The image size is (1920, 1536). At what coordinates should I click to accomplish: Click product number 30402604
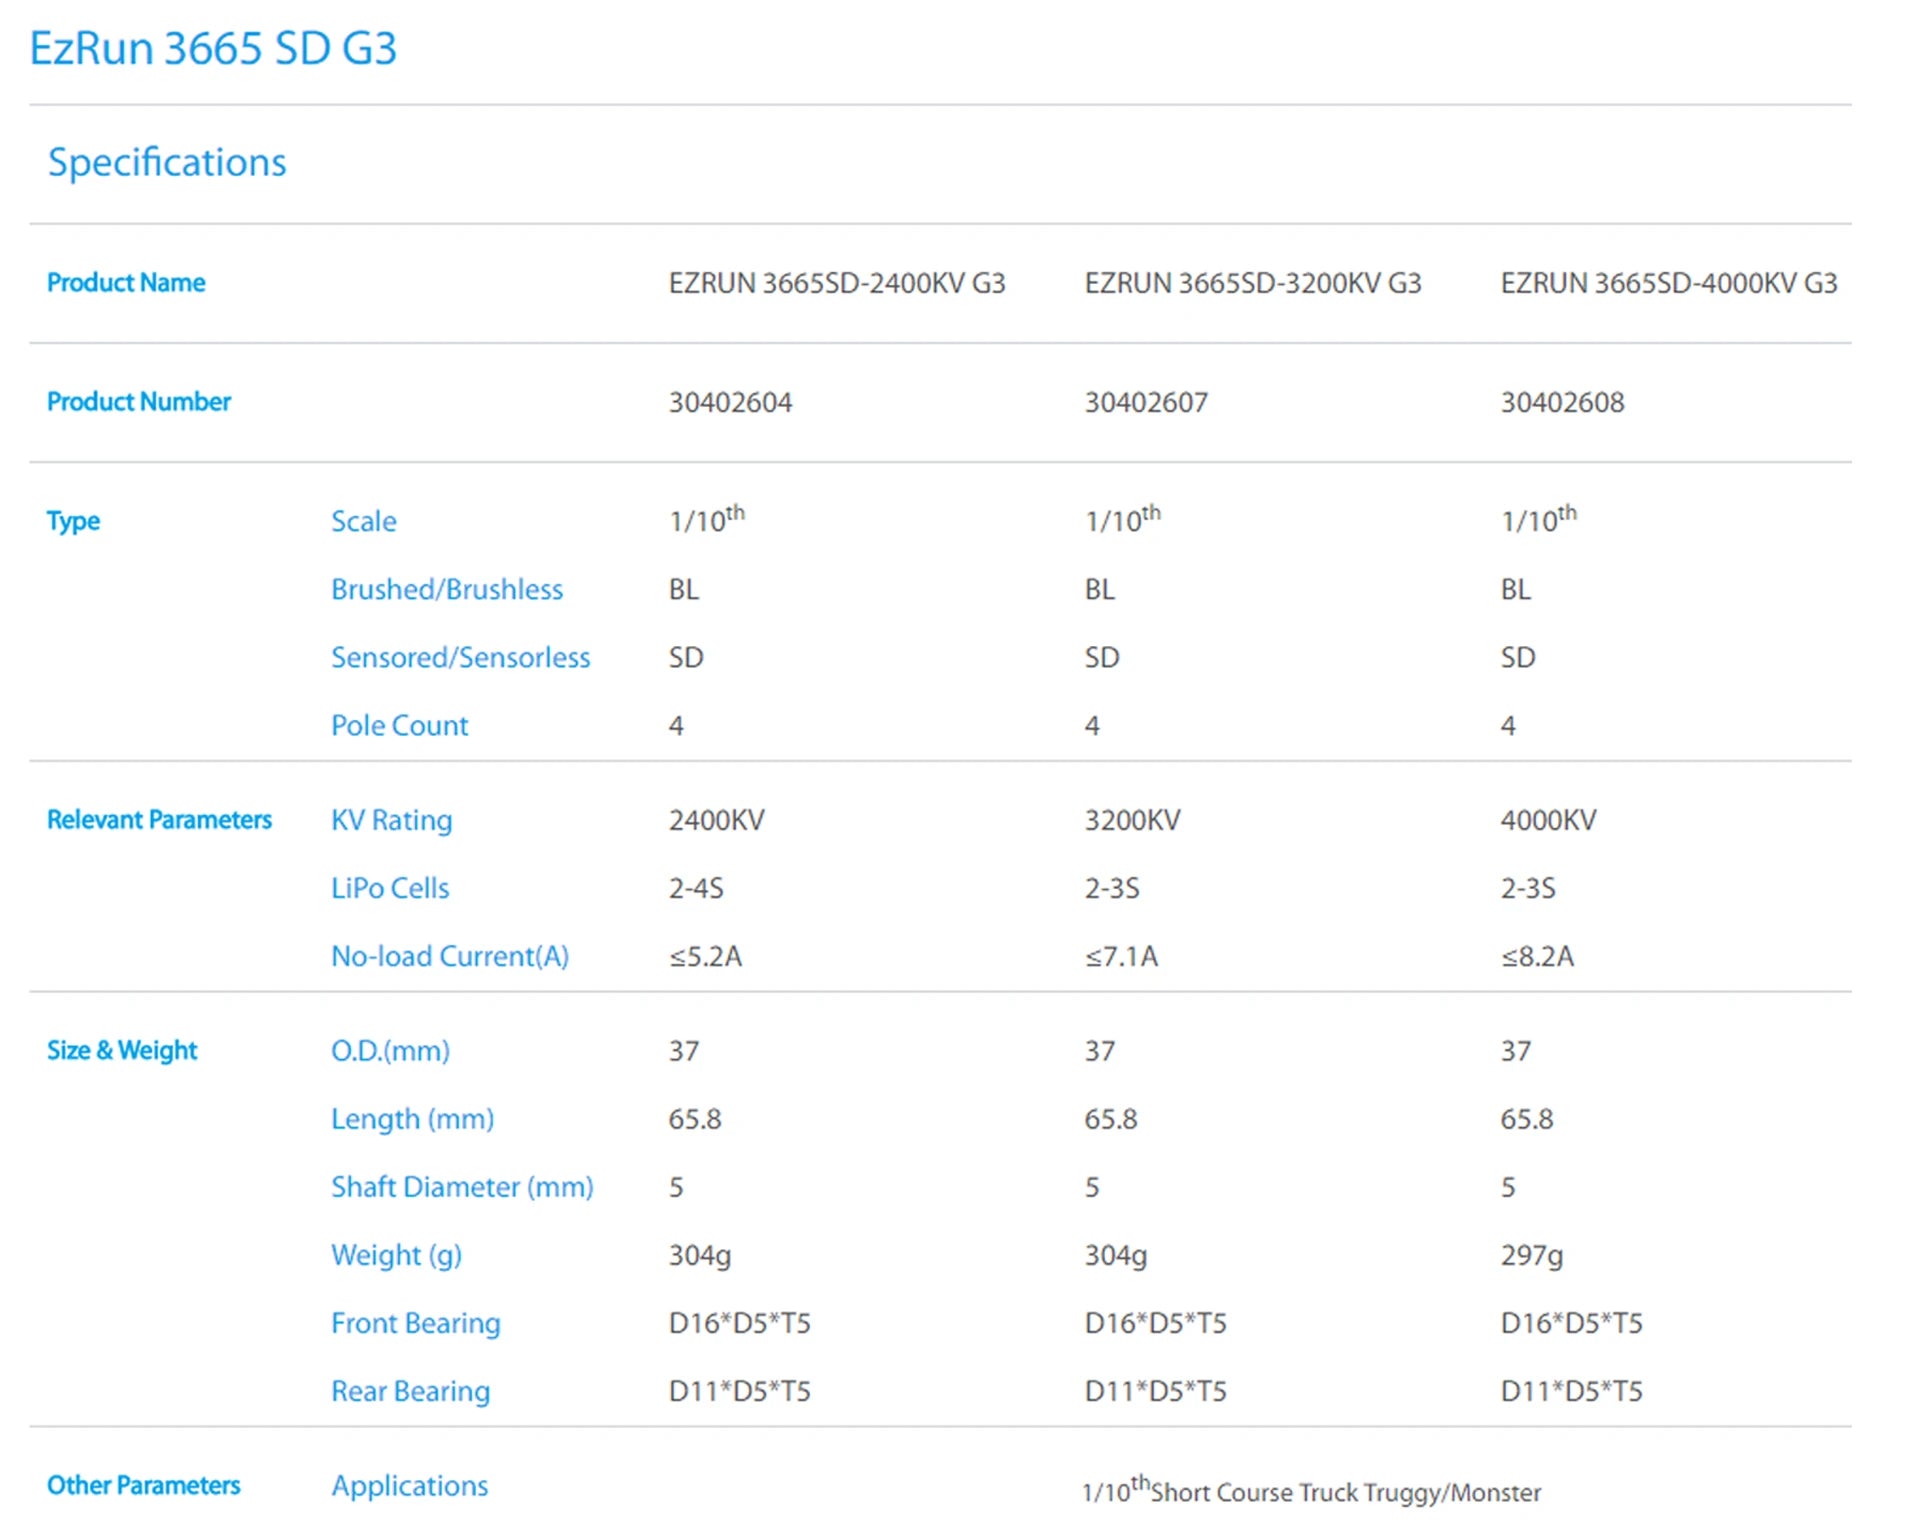coord(730,402)
